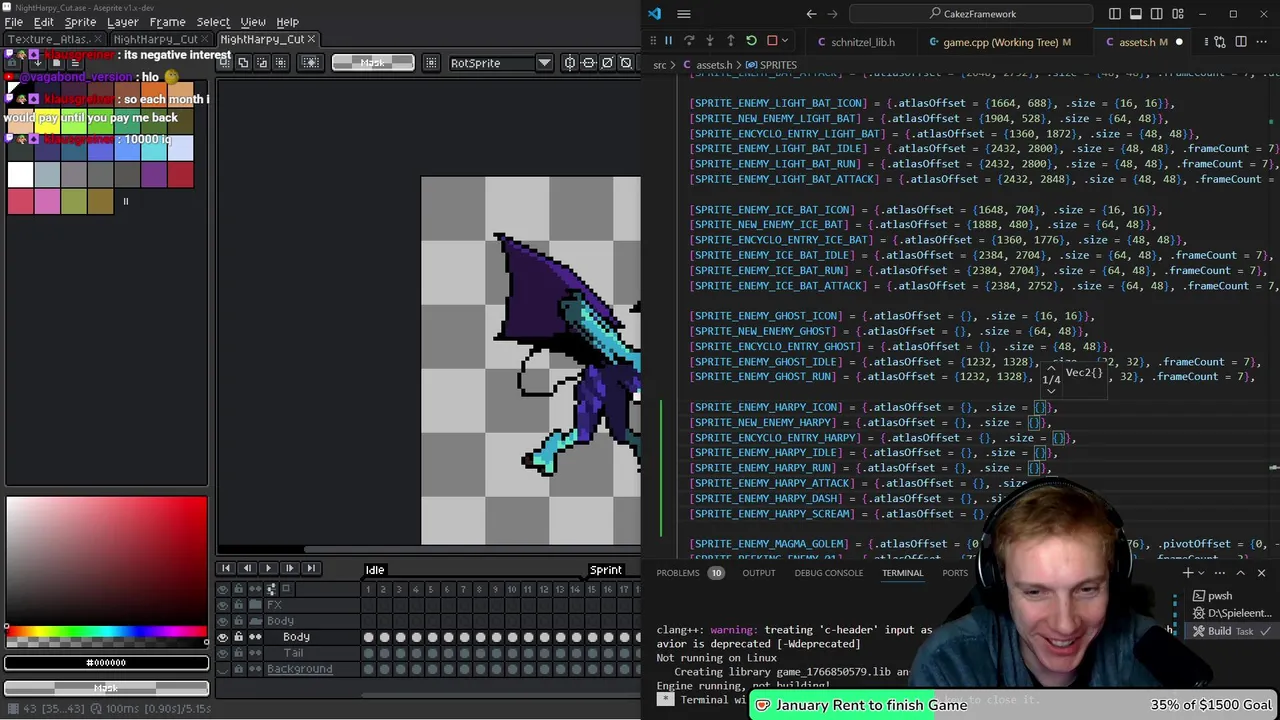
Task: Toggle visibility of the FX layer group
Action: point(222,605)
